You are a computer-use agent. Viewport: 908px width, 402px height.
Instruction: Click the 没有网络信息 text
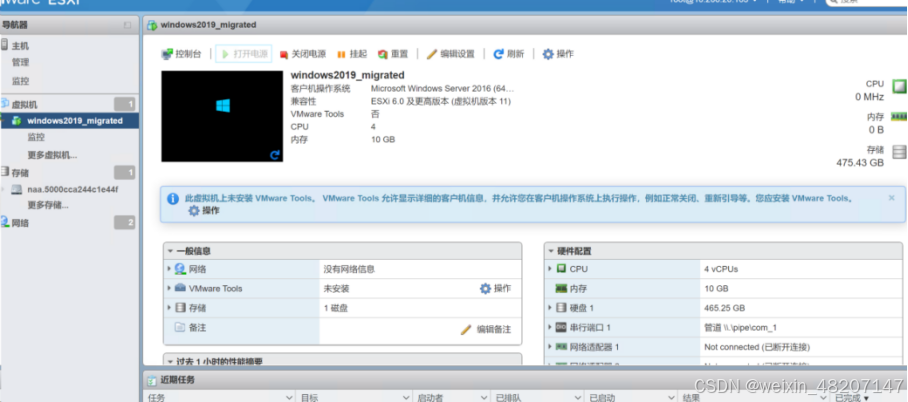point(349,269)
